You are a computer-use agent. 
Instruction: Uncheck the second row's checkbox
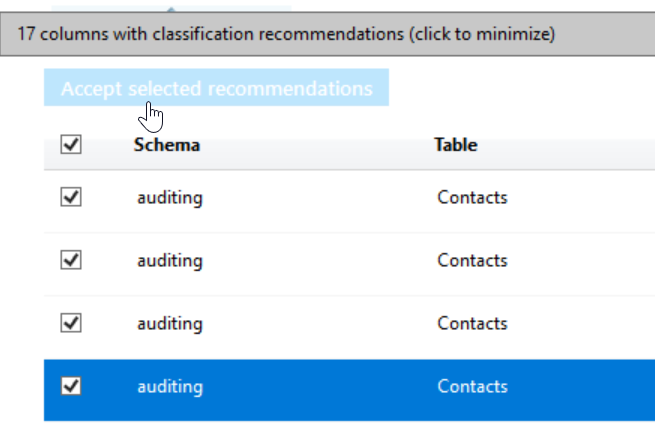tap(71, 260)
